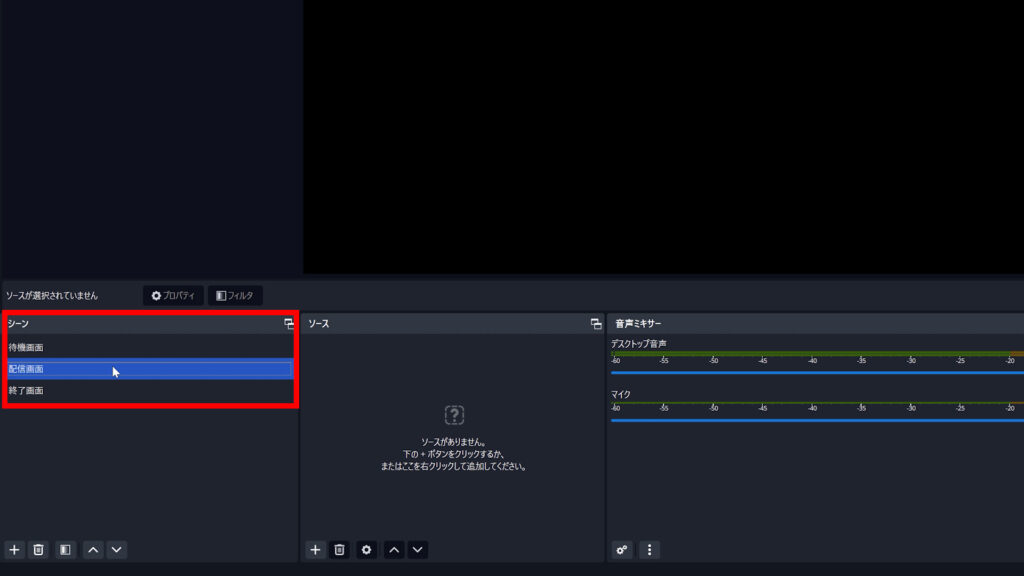Delete source using ソース panel trash icon
Image resolution: width=1024 pixels, height=576 pixels.
340,550
